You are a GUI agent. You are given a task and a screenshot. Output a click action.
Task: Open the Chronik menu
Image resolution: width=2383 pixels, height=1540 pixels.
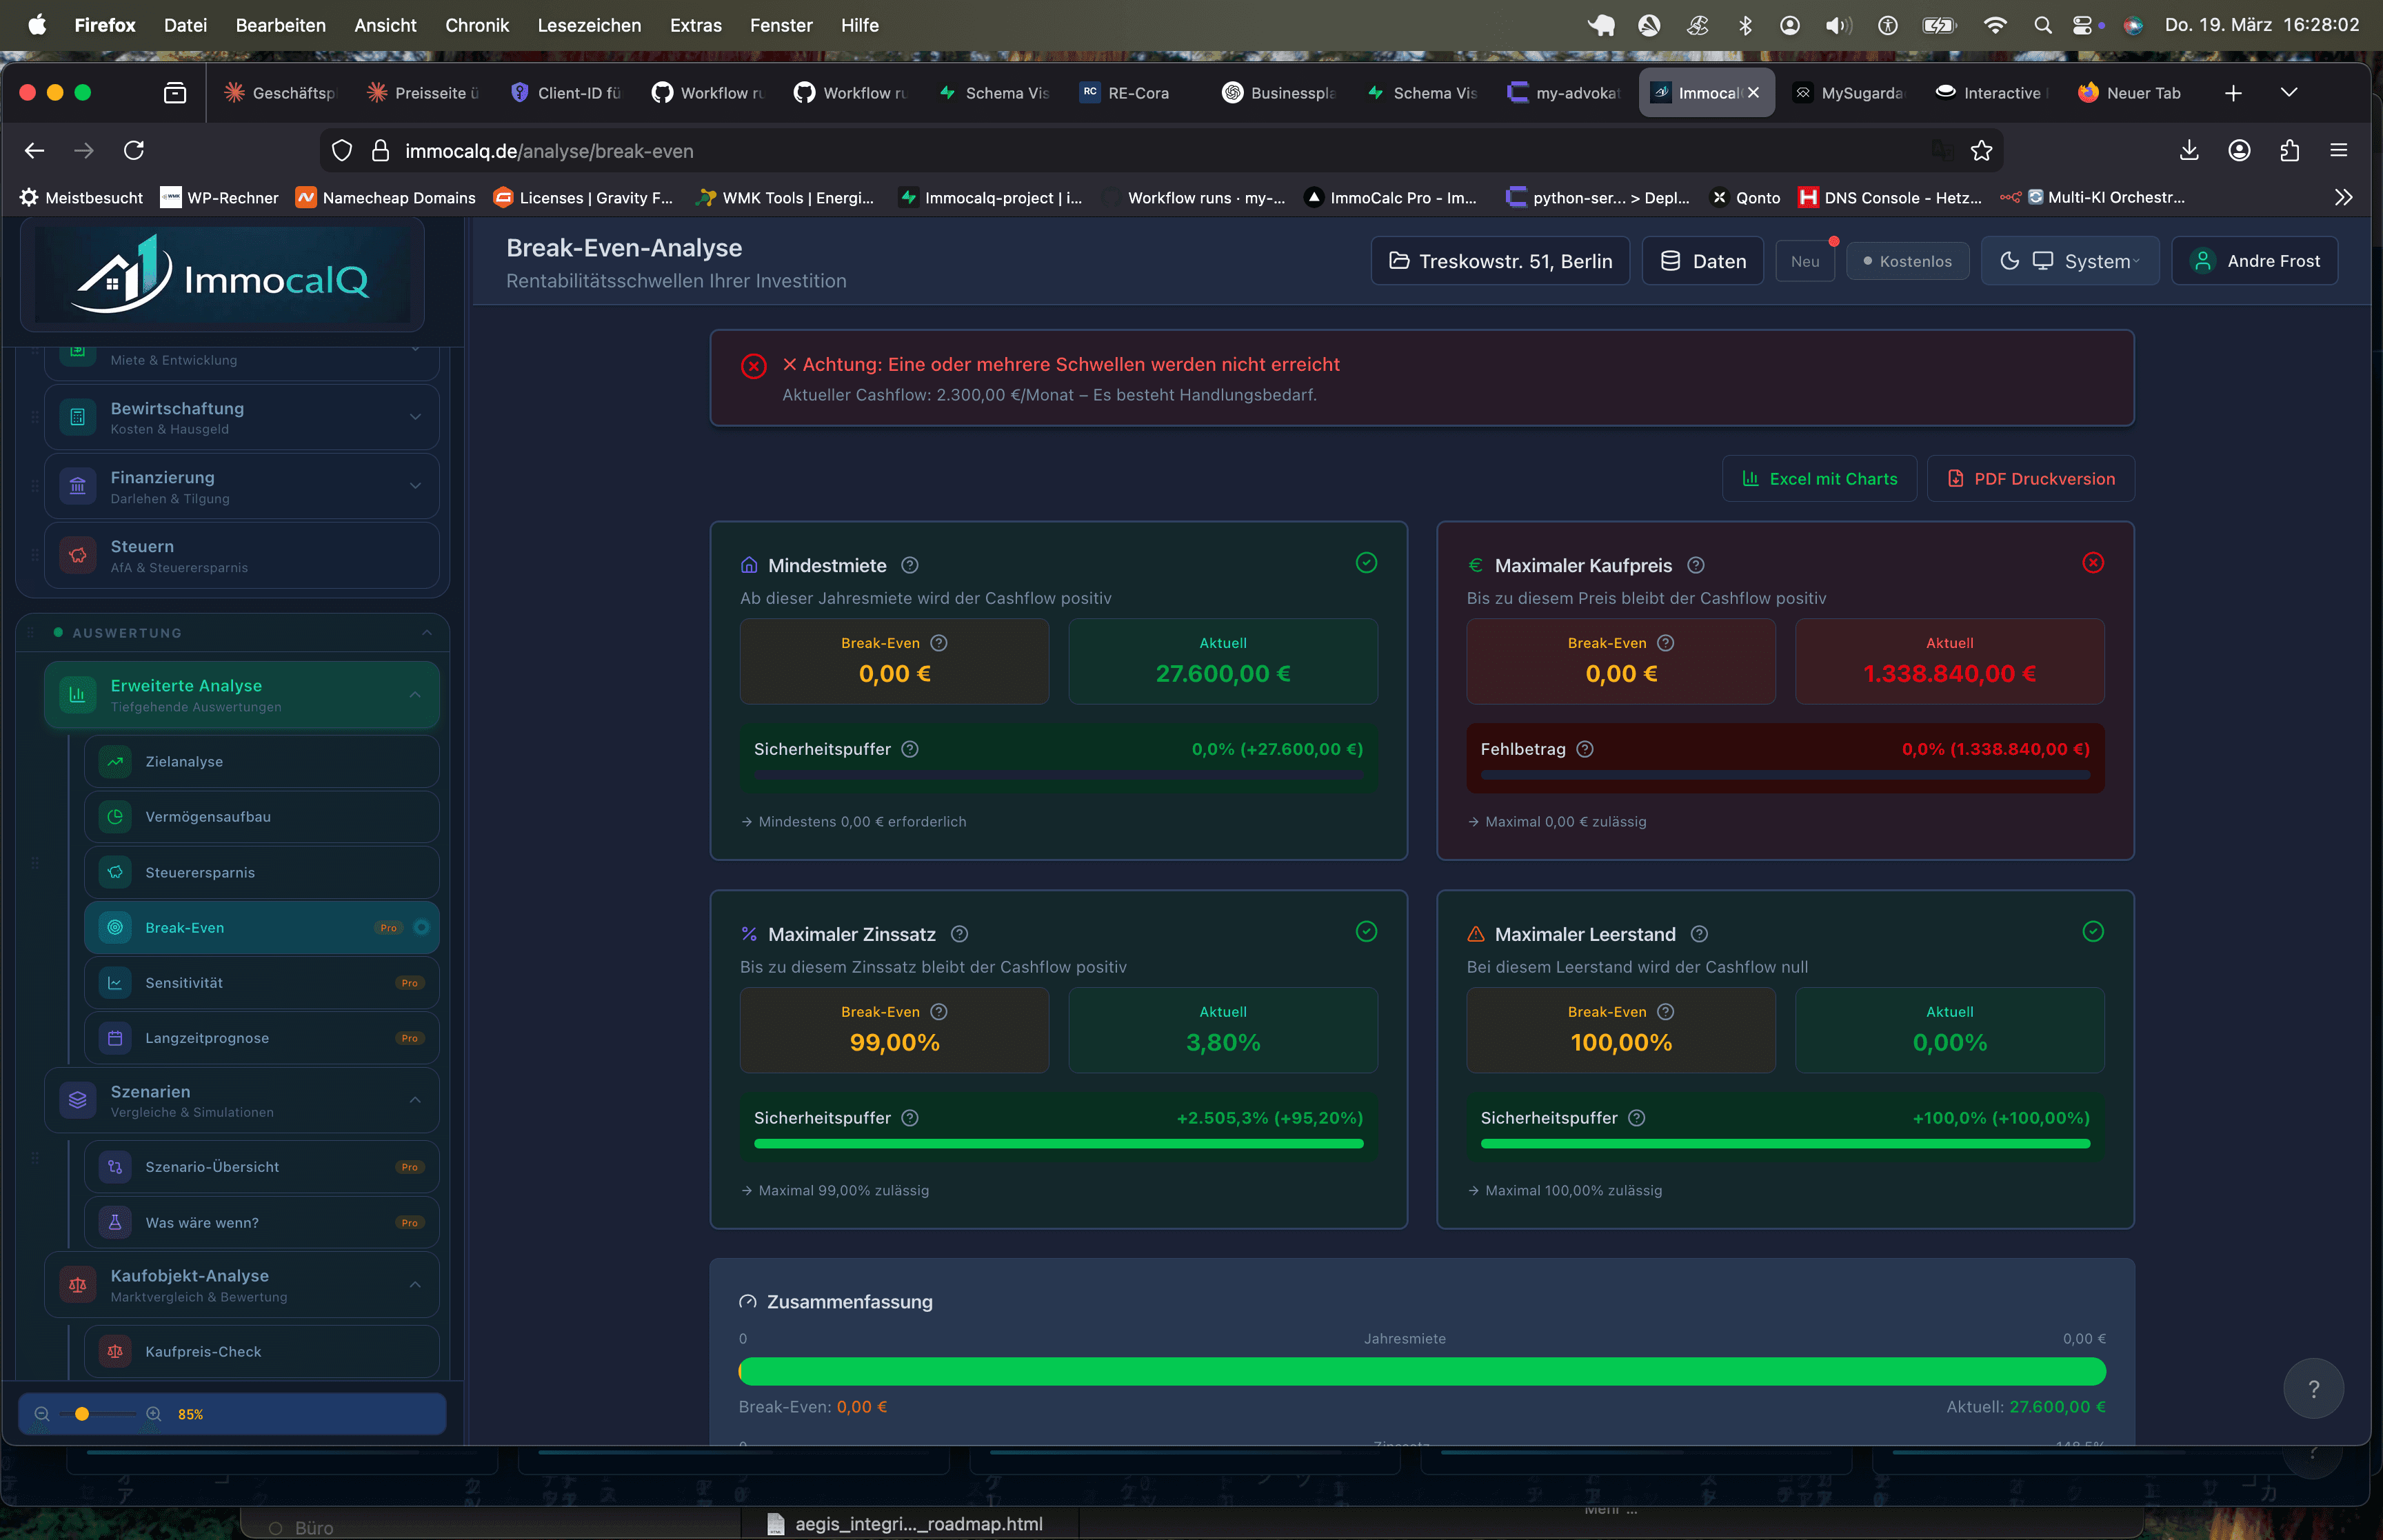477,26
